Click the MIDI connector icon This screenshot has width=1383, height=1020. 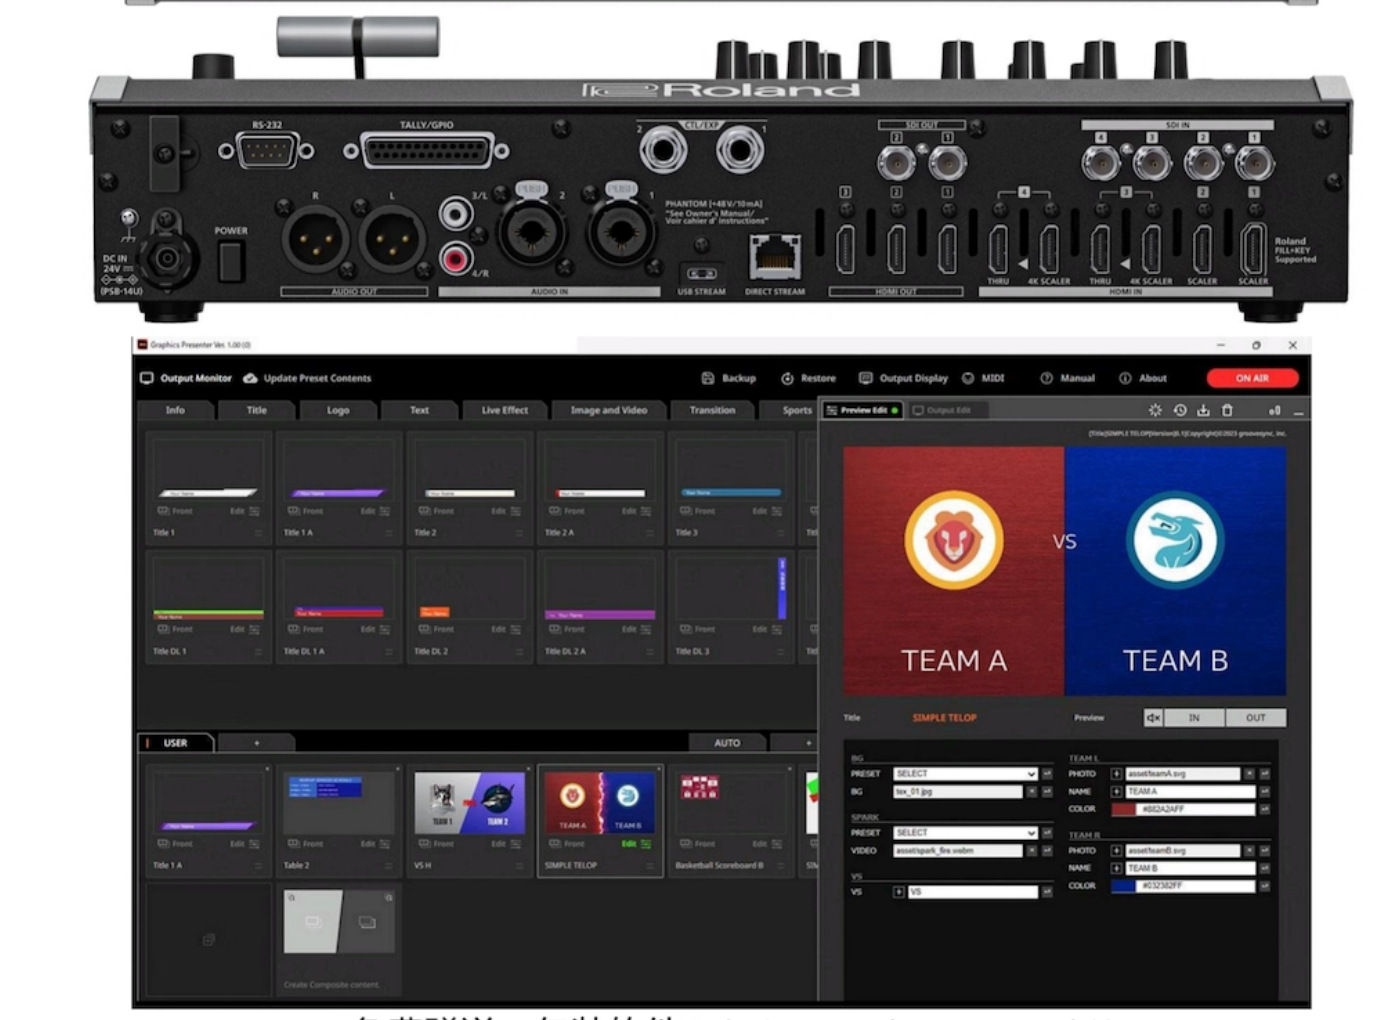click(968, 378)
